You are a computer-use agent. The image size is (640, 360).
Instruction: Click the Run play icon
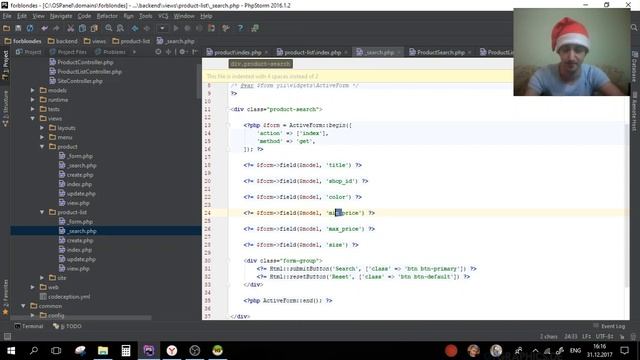tap(176, 28)
